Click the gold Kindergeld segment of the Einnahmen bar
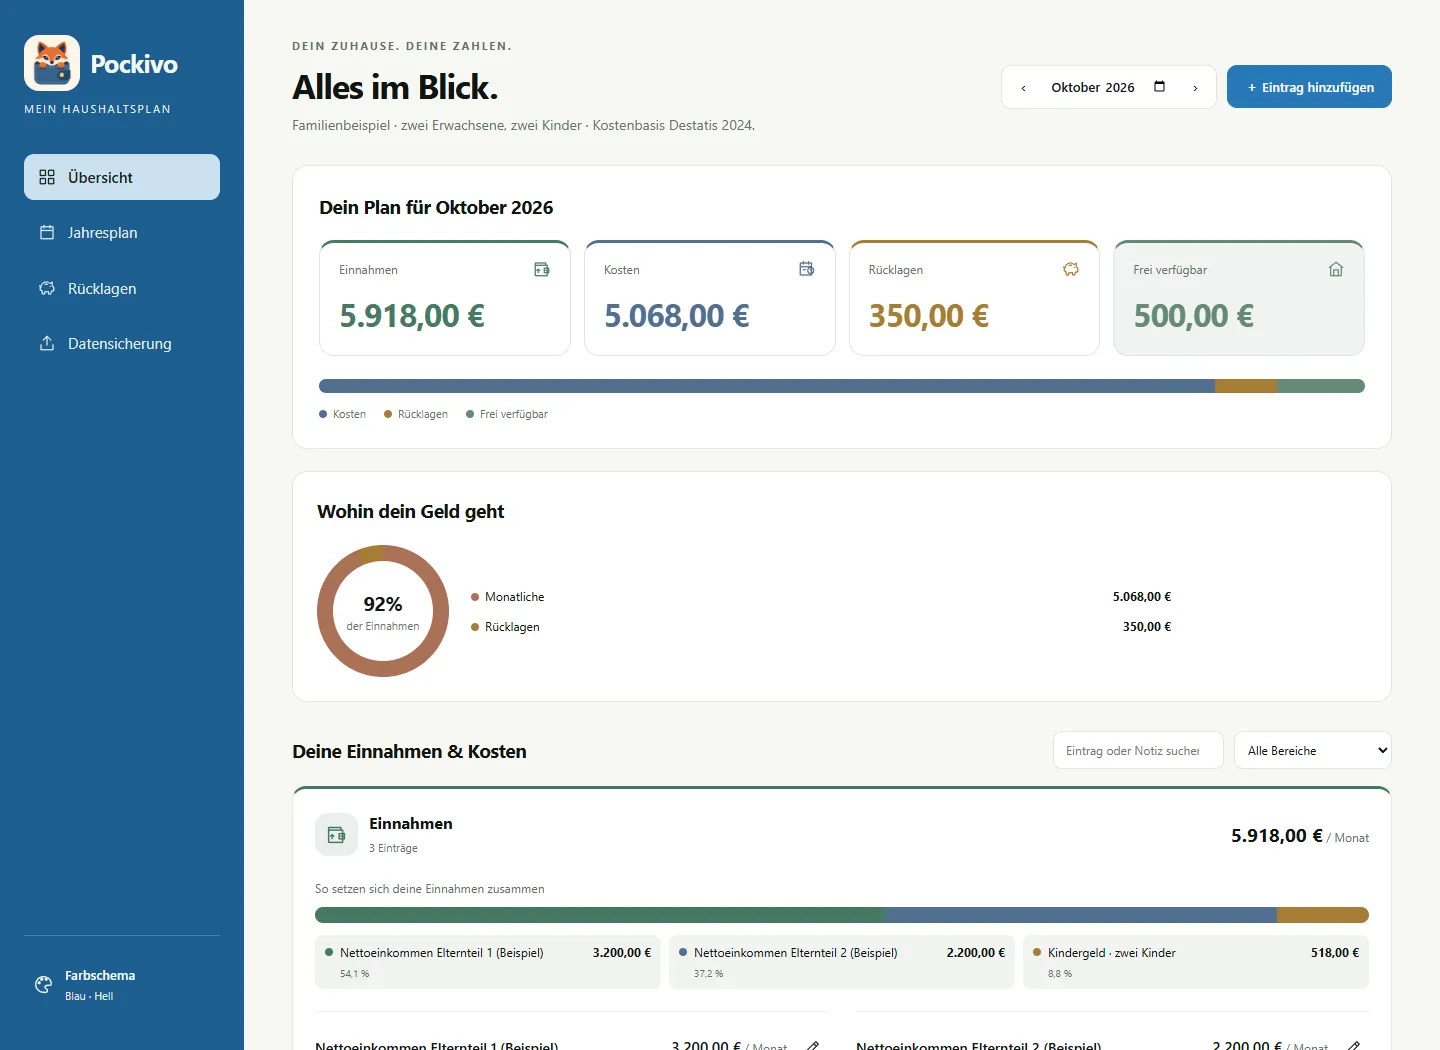This screenshot has width=1440, height=1050. pos(1323,915)
